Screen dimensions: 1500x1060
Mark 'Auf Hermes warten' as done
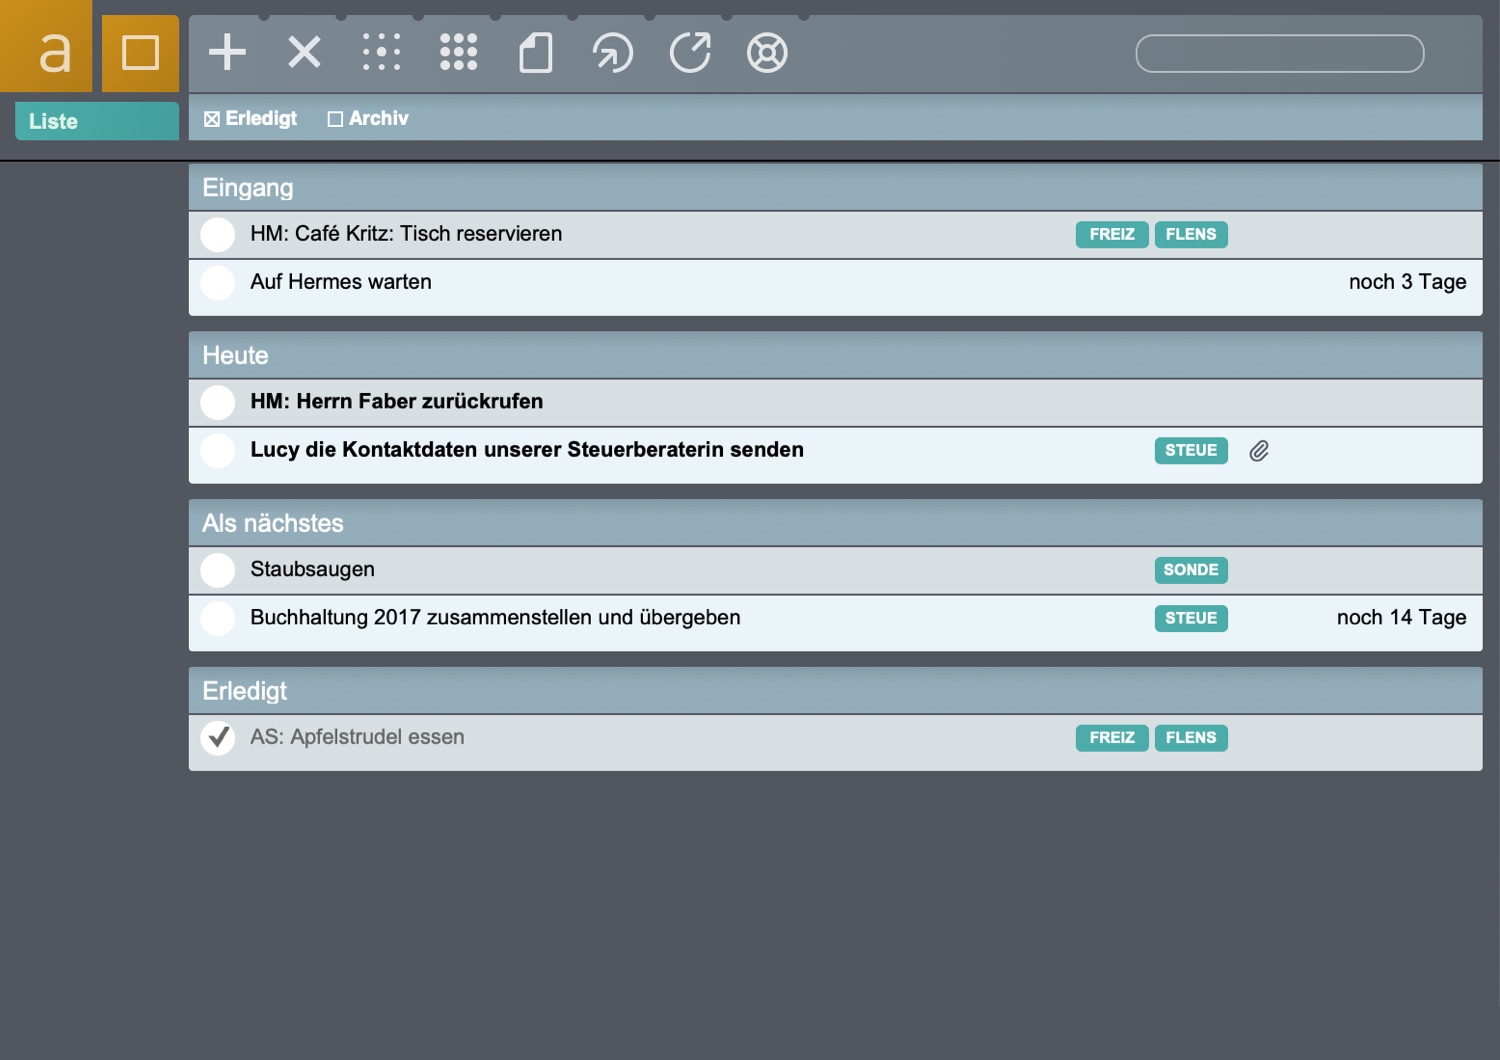pyautogui.click(x=218, y=283)
